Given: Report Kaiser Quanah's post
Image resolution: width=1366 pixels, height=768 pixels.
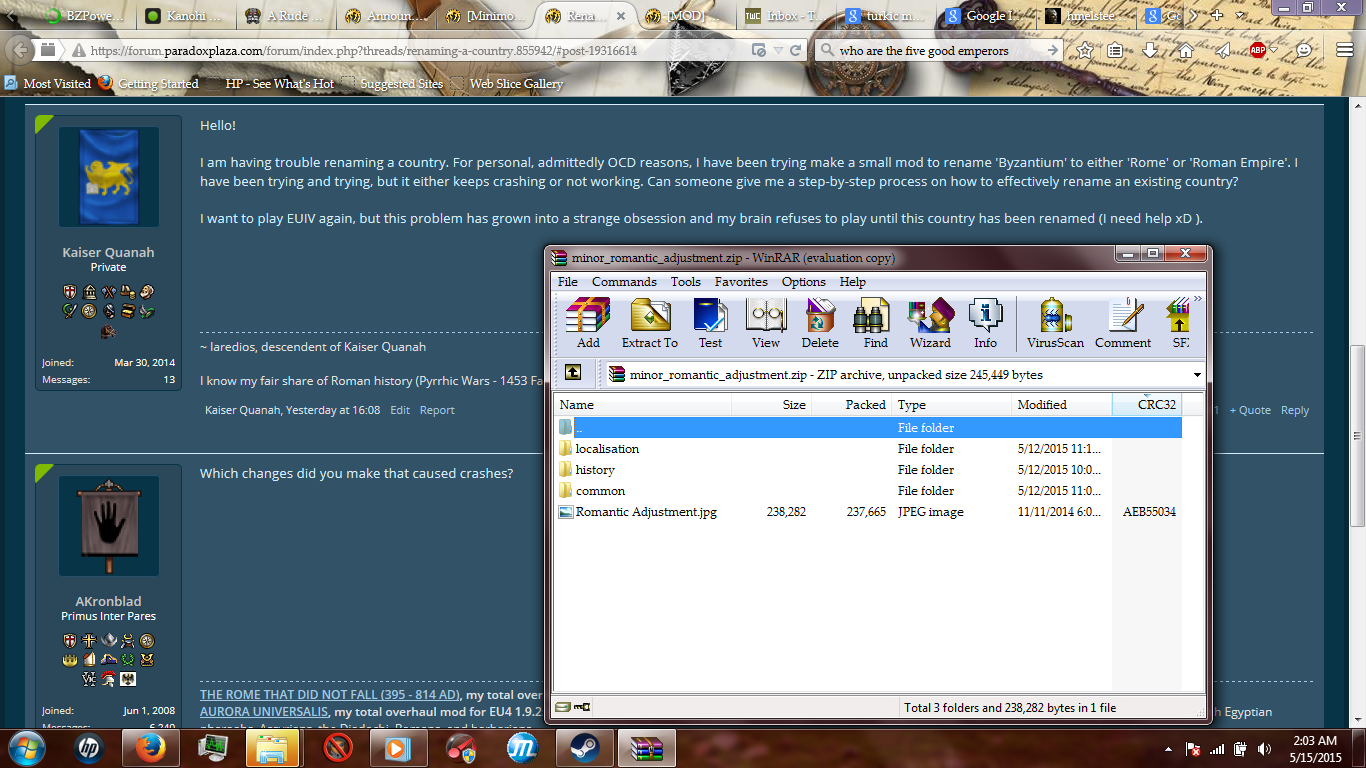Looking at the screenshot, I should coord(437,410).
